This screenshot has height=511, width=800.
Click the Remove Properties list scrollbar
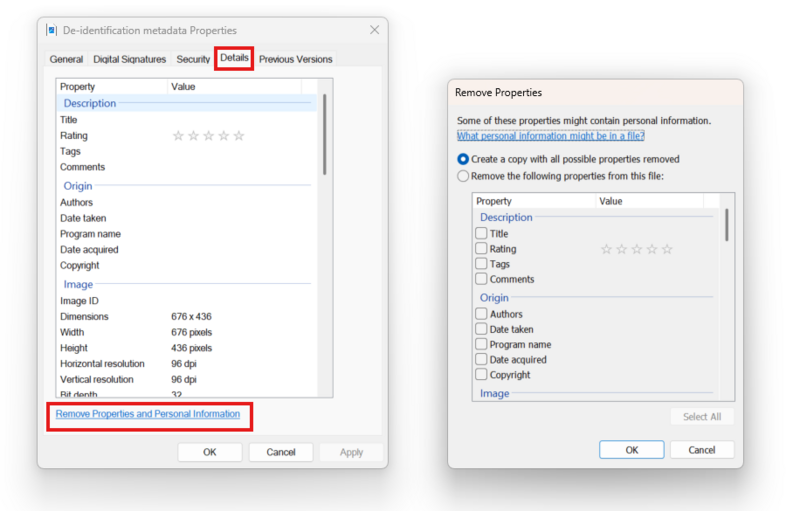point(727,224)
